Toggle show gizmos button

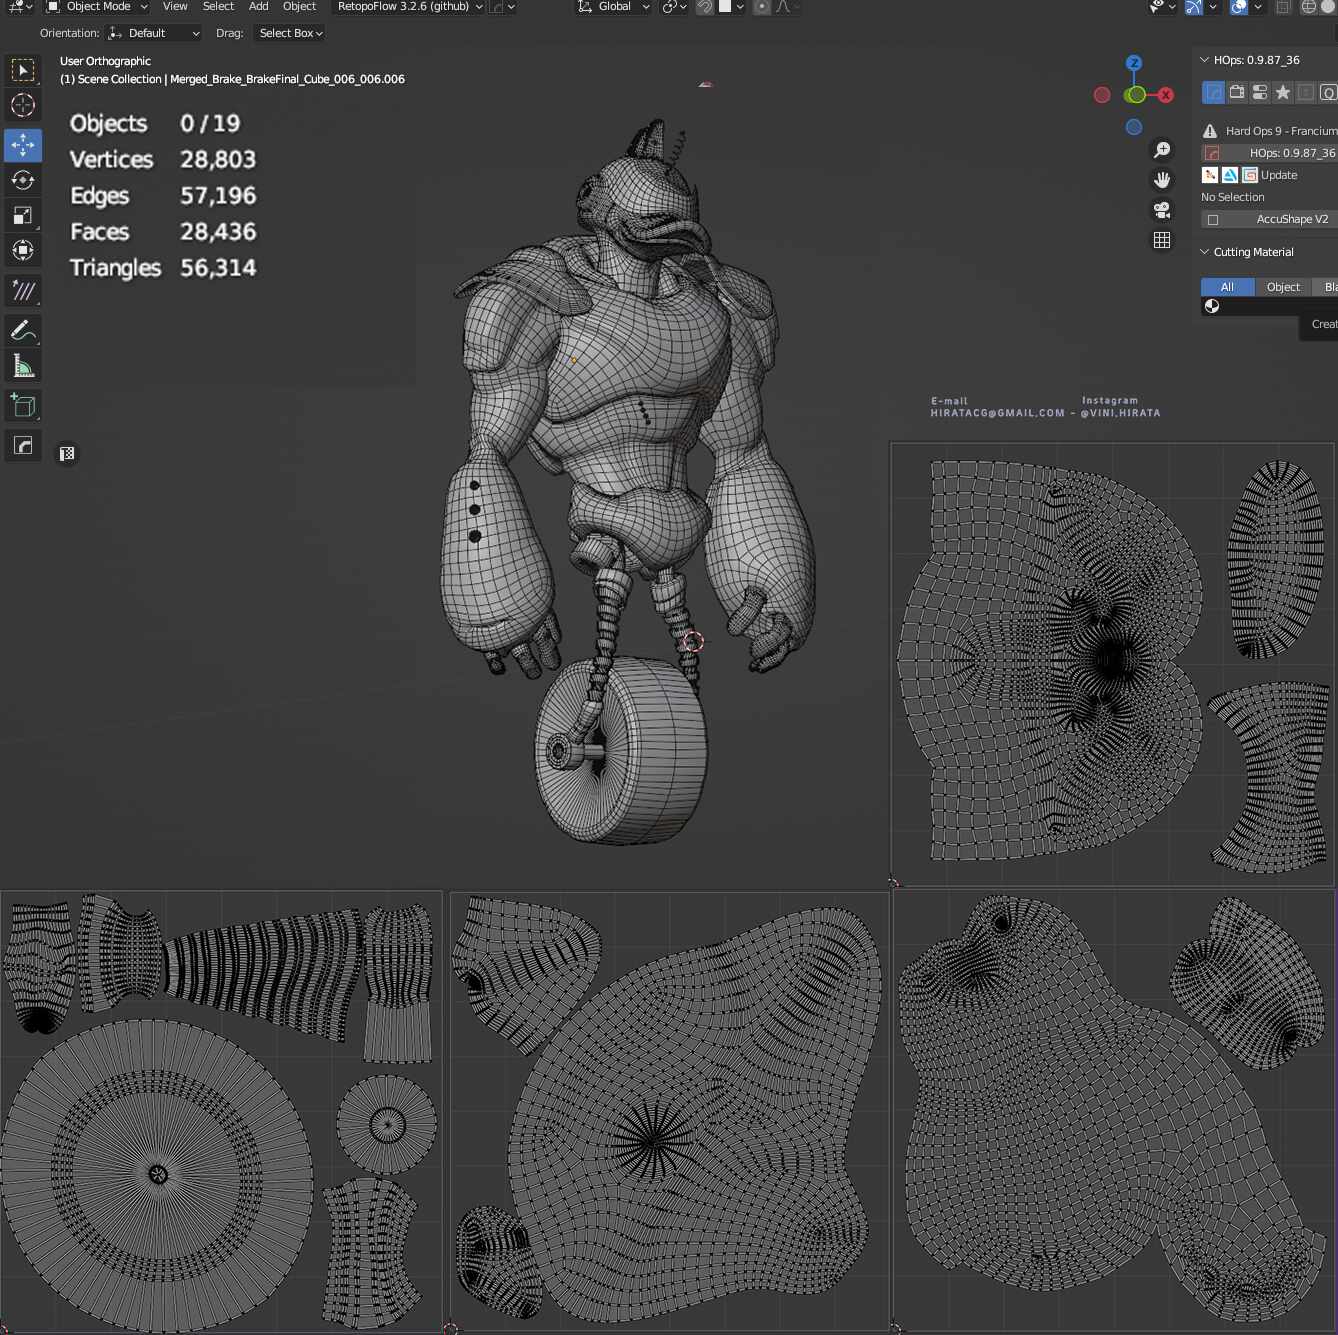click(x=1194, y=6)
